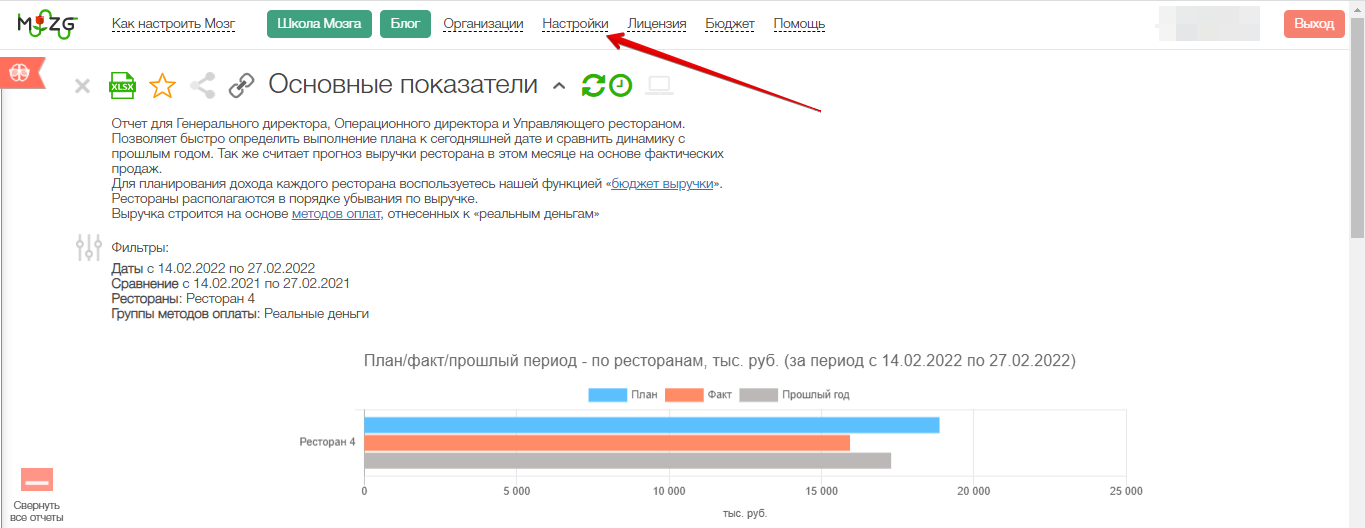Share the report via share icon
Viewport: 1365px width, 528px height.
[203, 86]
